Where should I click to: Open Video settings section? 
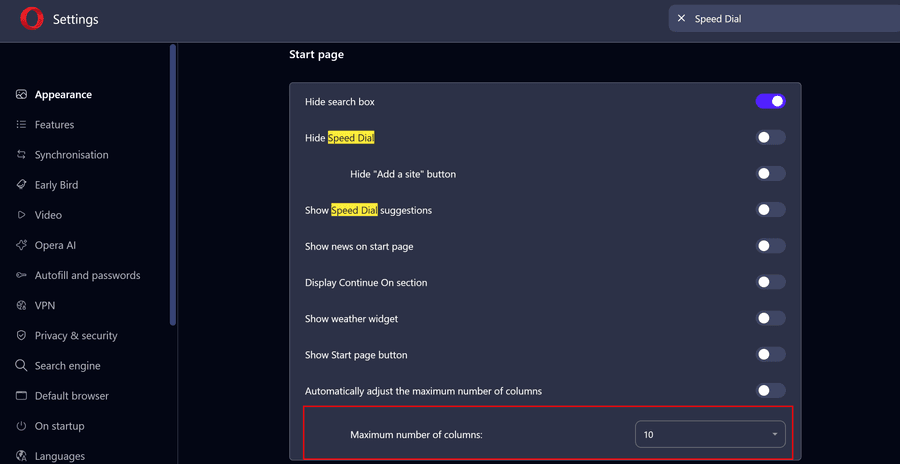coord(48,215)
